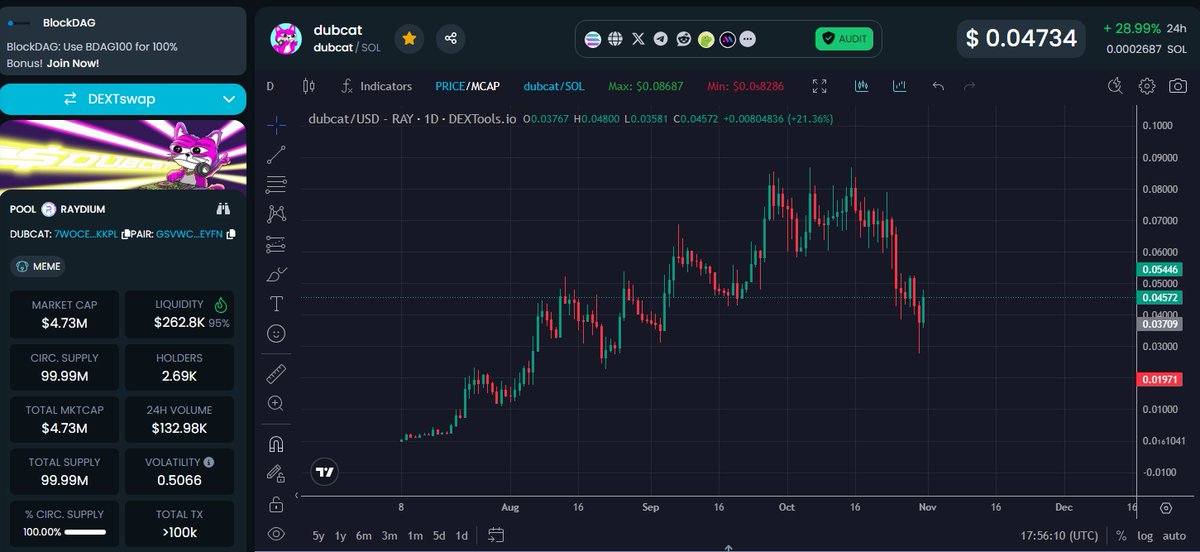Expand the DEXTswap dropdown
This screenshot has height=552, width=1200.
pyautogui.click(x=229, y=99)
